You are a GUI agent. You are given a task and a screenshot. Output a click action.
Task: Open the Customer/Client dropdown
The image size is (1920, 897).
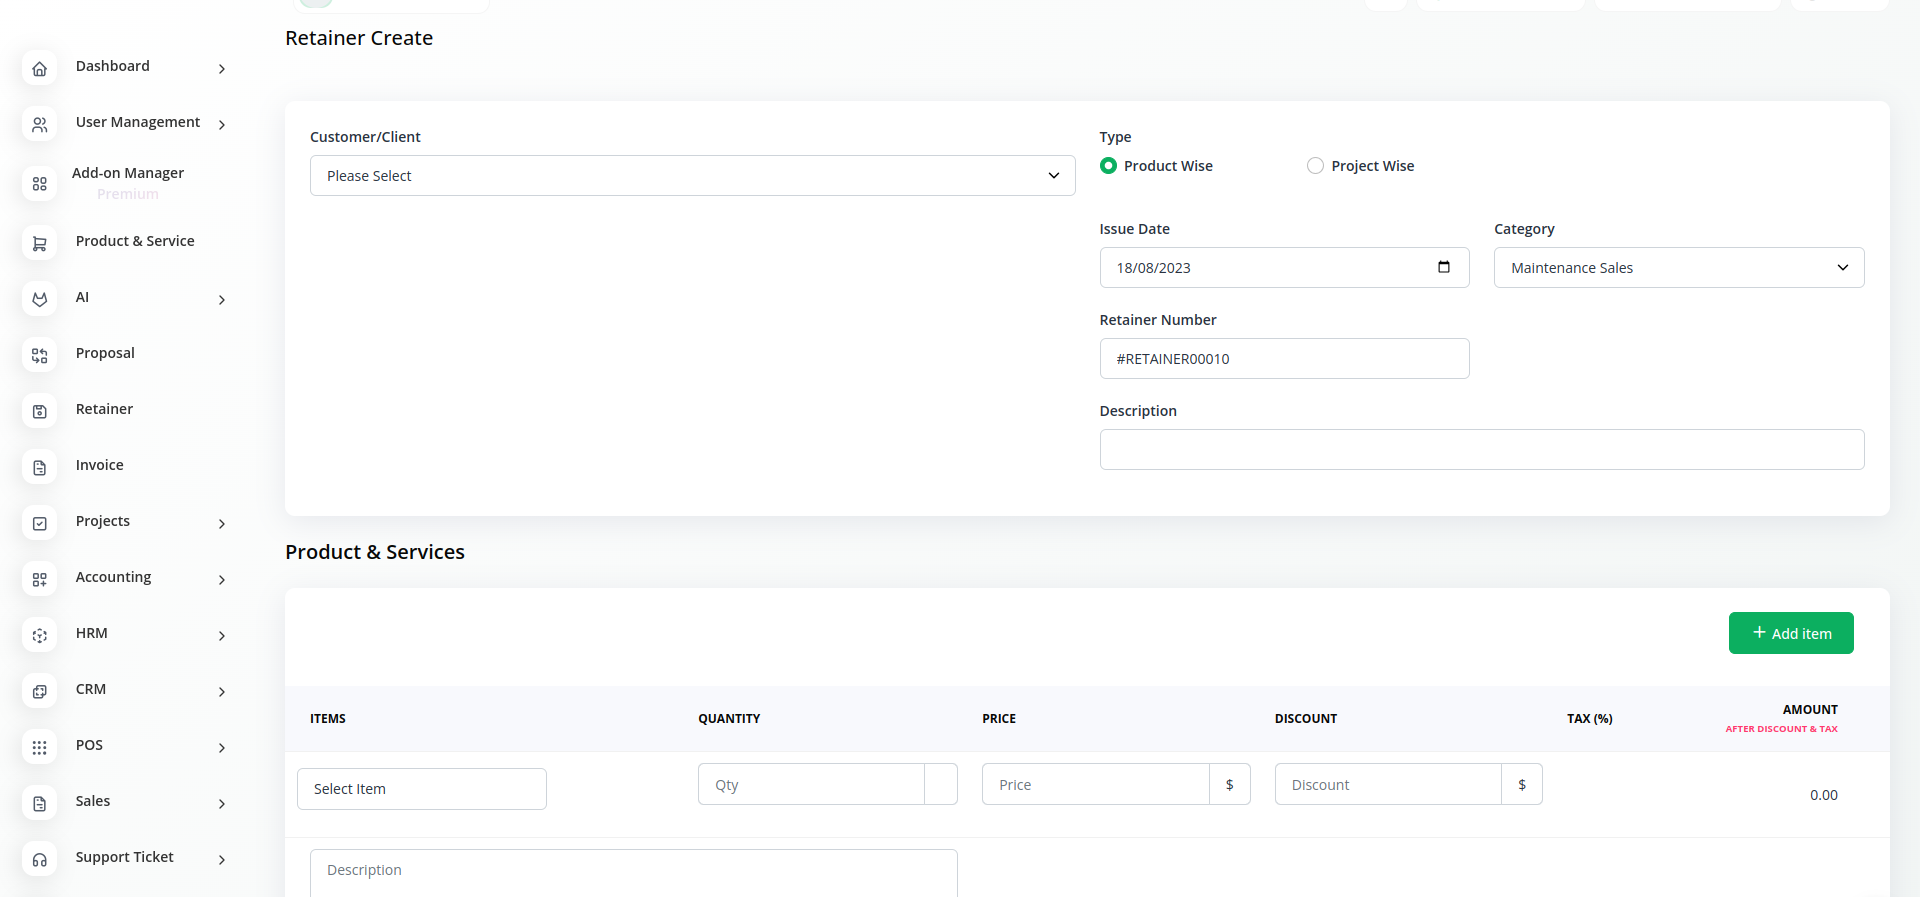pos(692,176)
